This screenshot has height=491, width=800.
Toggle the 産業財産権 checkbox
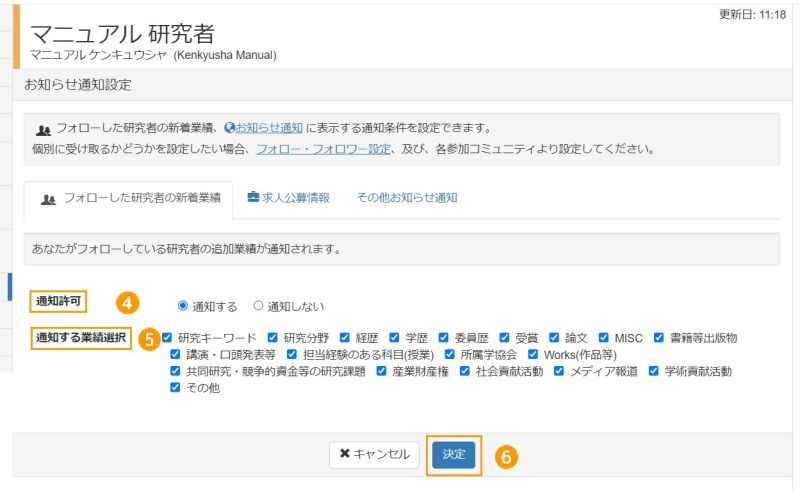coord(381,371)
